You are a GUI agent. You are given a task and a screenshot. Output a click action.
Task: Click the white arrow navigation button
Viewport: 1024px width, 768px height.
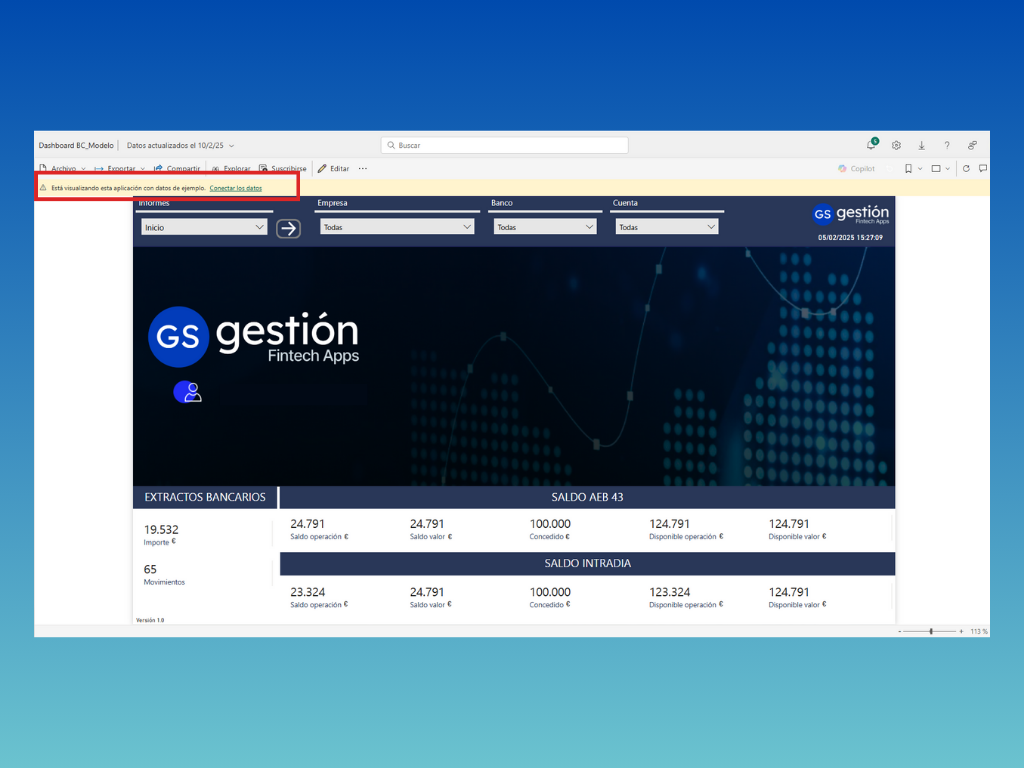point(288,229)
